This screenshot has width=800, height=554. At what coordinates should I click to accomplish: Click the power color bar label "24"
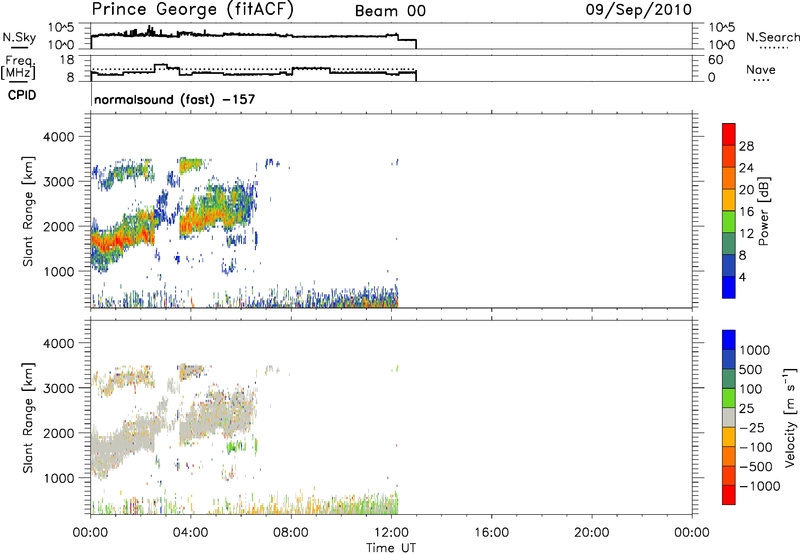(746, 168)
